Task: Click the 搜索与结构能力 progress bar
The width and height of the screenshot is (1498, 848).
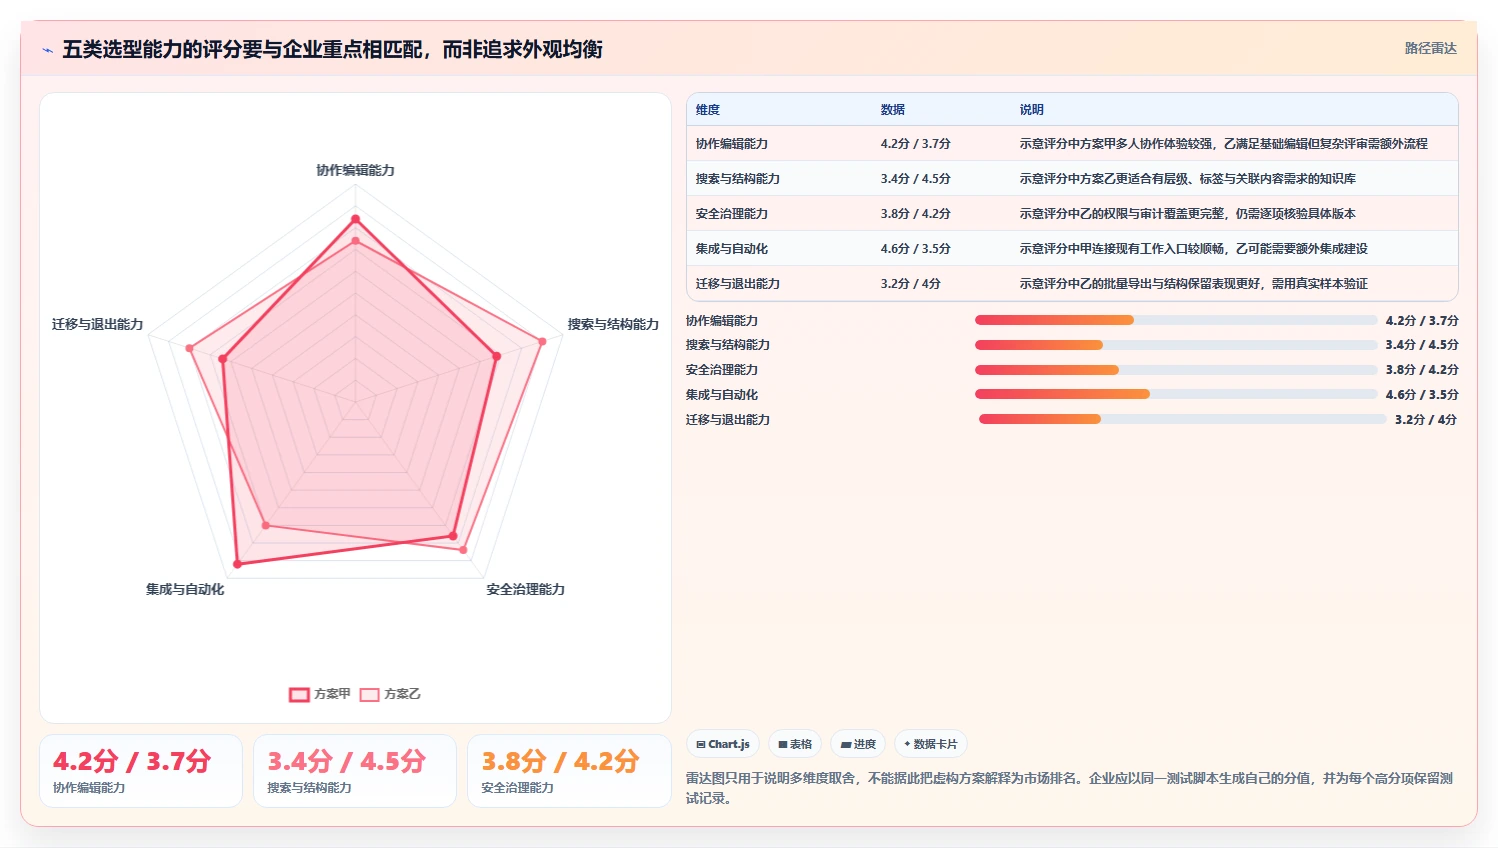Action: point(1176,345)
